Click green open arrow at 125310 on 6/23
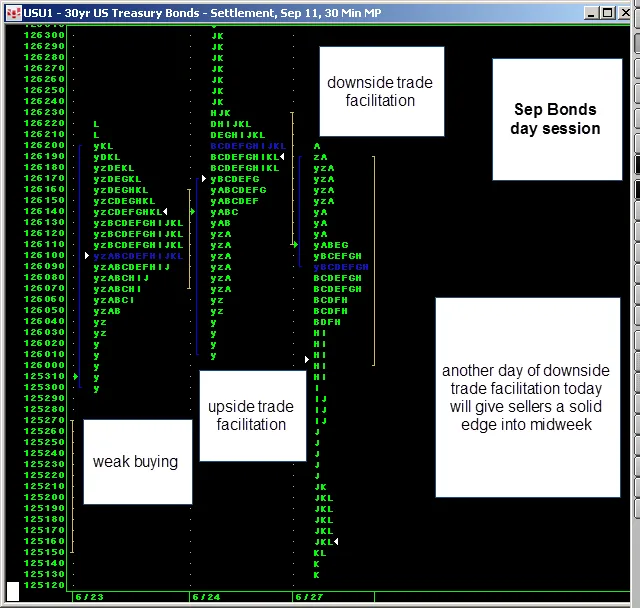Viewport: 640px width, 608px height. coord(76,376)
